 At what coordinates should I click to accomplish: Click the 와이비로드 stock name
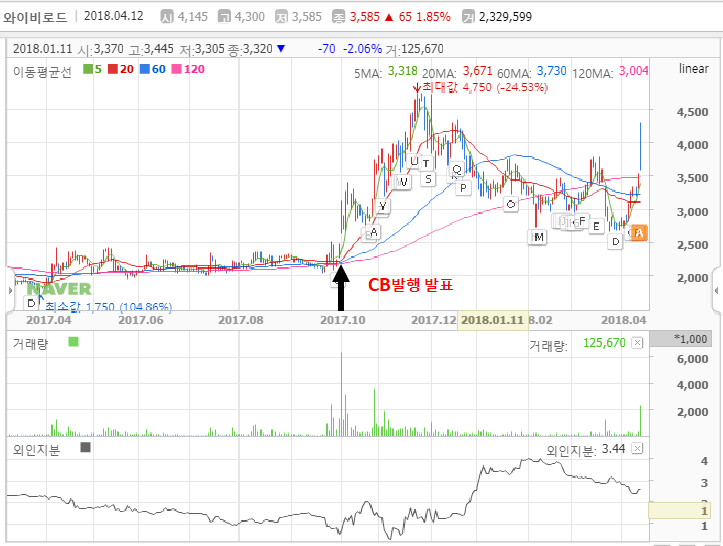36,17
